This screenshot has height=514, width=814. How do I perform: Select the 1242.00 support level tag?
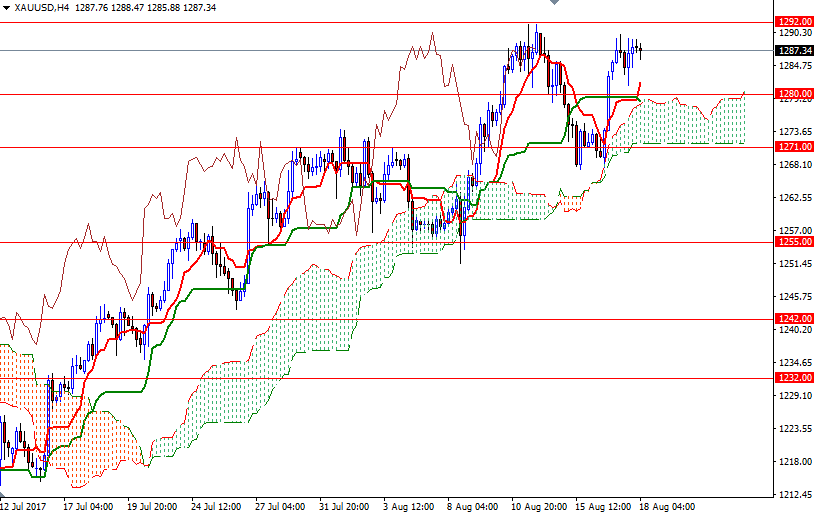[793, 319]
